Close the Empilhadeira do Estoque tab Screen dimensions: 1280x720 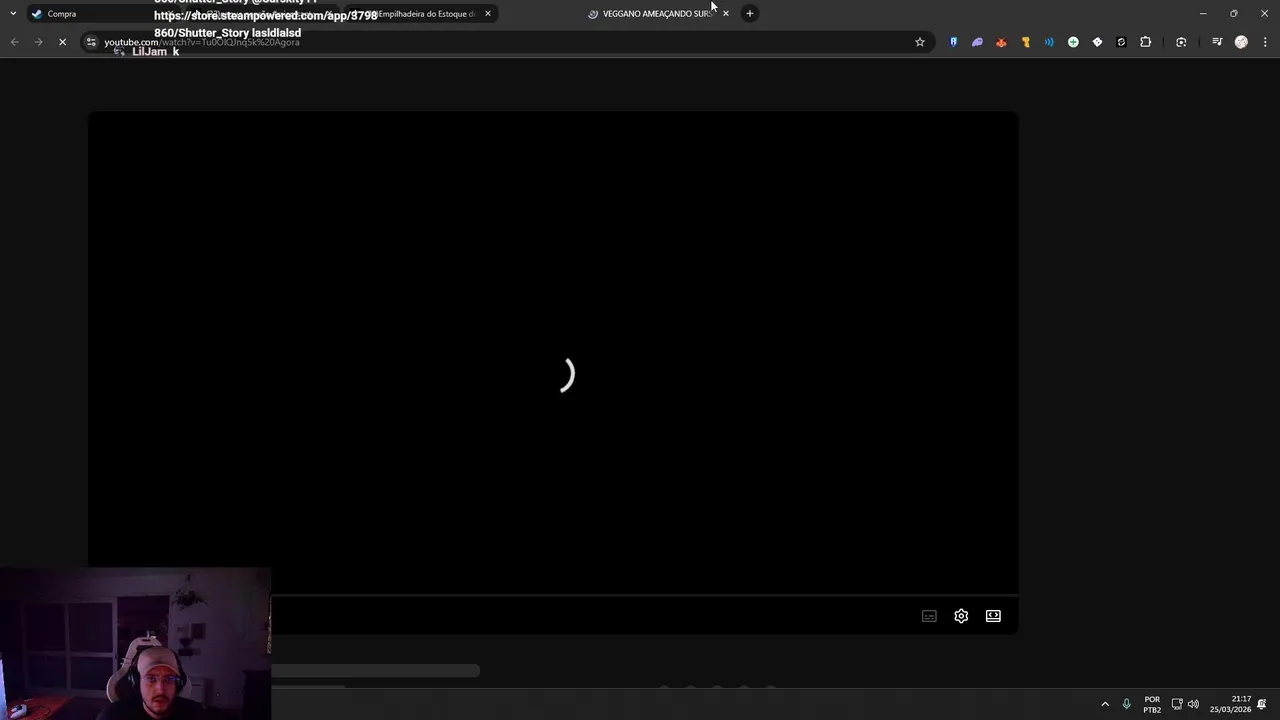click(x=488, y=13)
